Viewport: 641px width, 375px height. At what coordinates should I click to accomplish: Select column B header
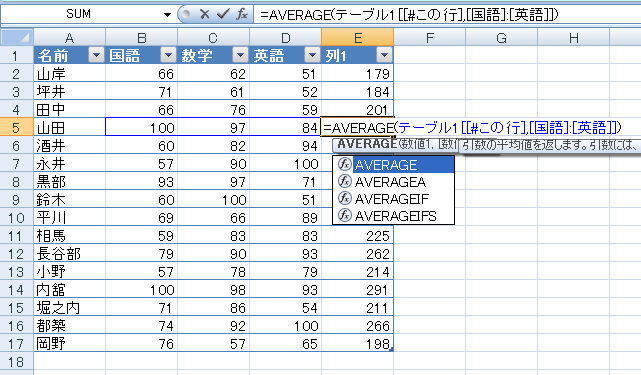141,38
